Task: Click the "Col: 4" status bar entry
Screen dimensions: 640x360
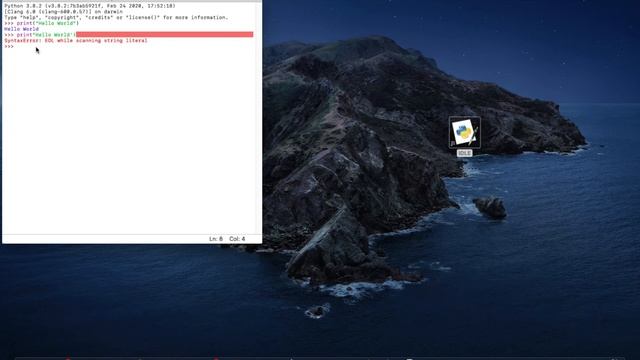Action: [237, 239]
